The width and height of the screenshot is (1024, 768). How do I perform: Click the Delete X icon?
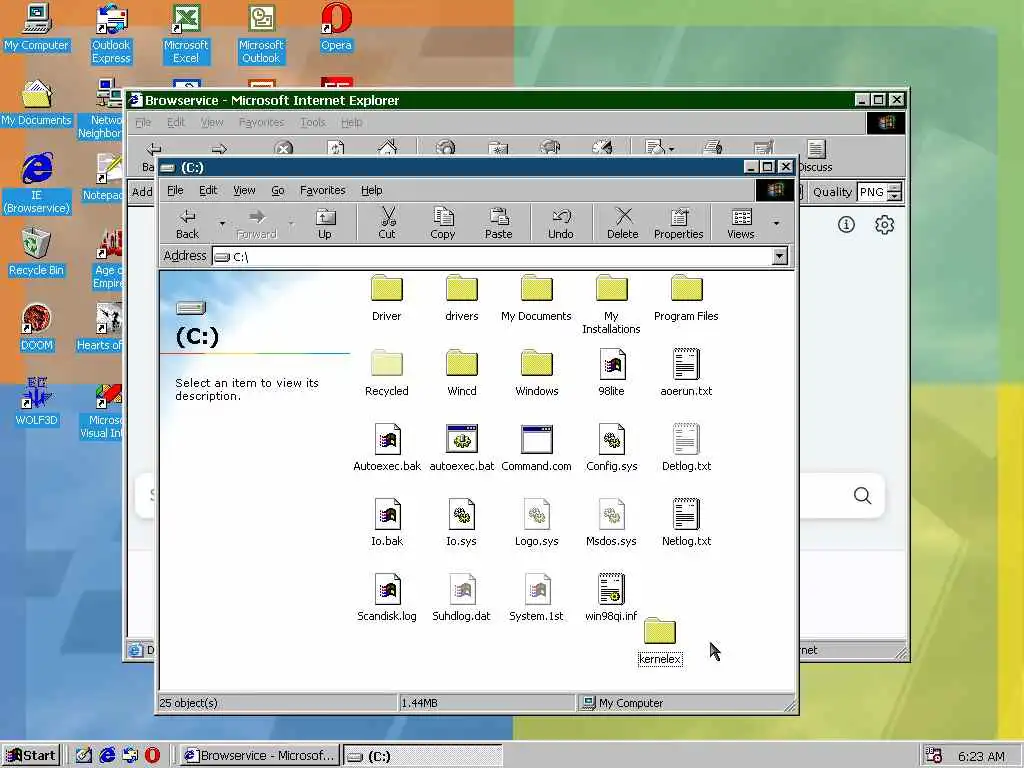tap(622, 223)
